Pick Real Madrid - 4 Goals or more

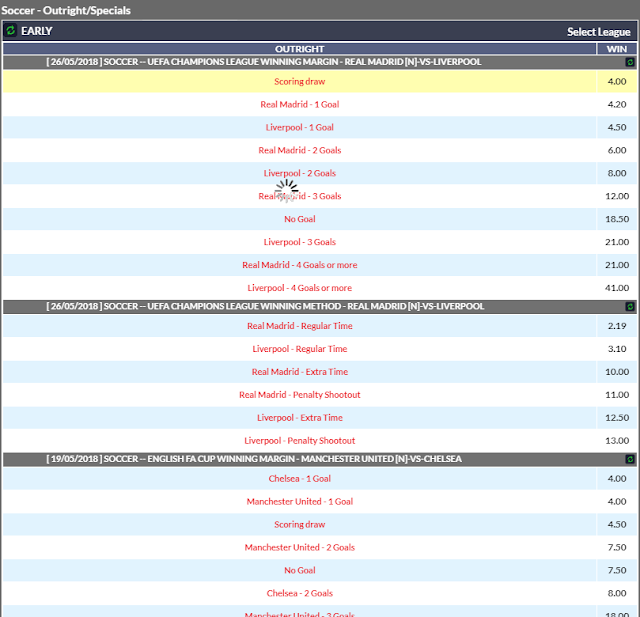[300, 265]
